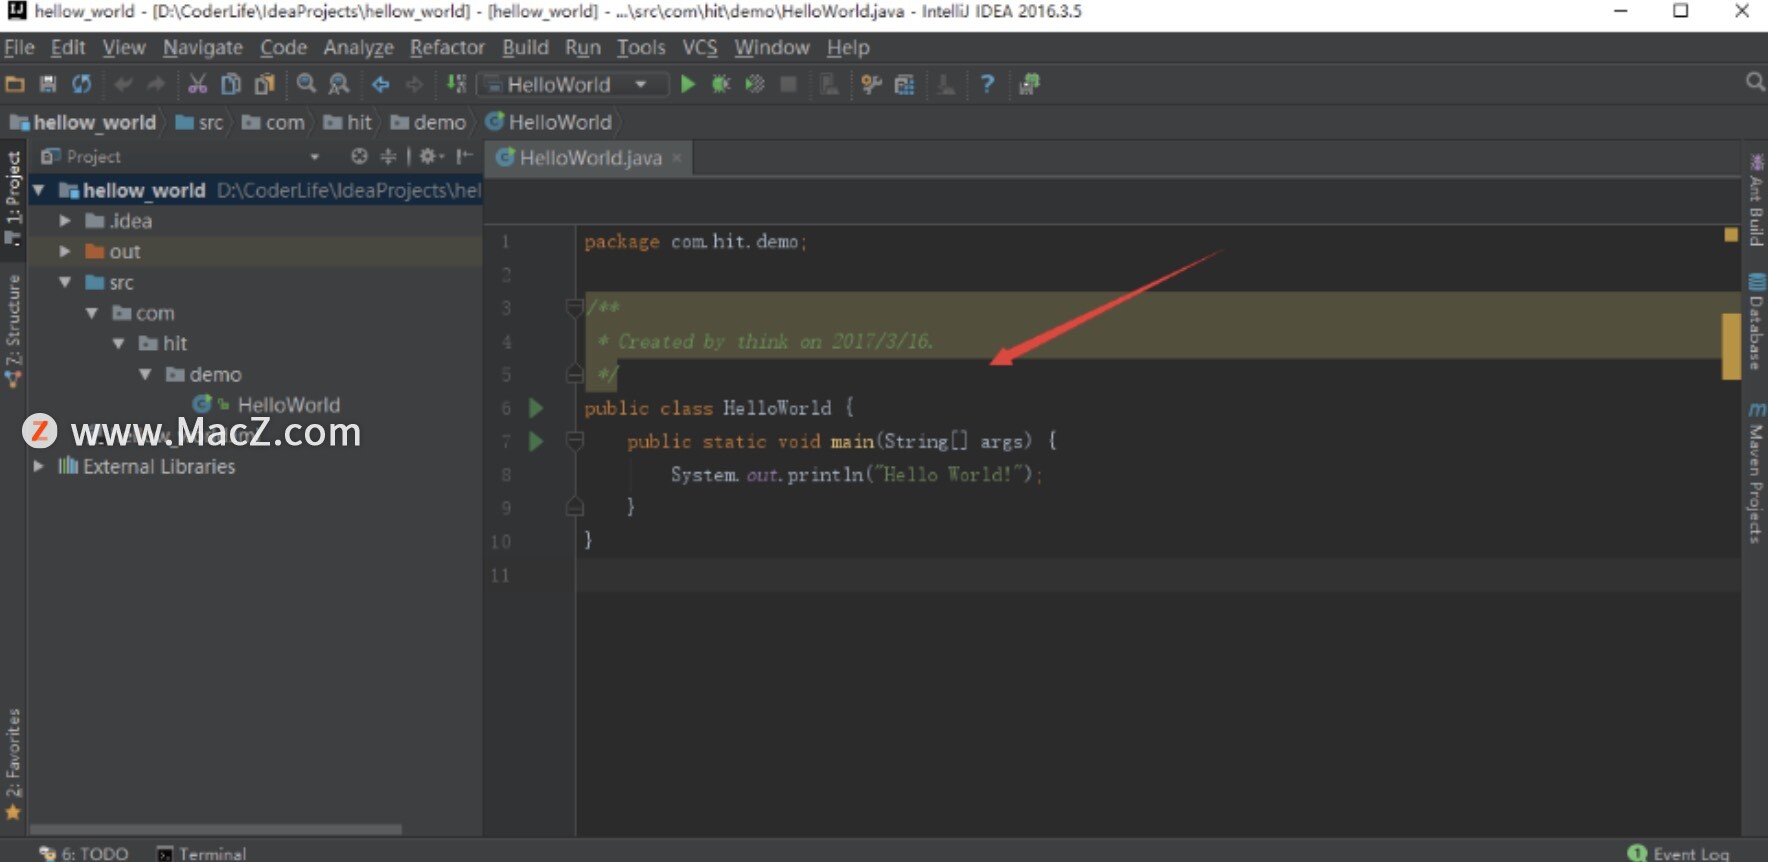Click the Search Everywhere magnifier

click(1755, 82)
